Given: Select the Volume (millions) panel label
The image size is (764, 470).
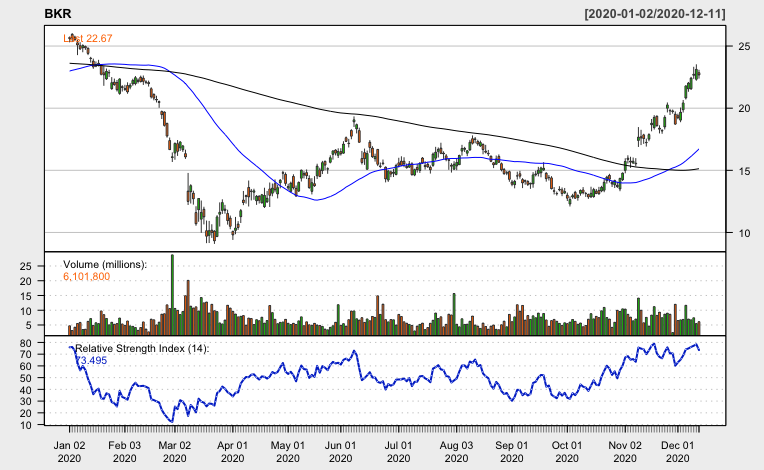Looking at the screenshot, I should (105, 264).
